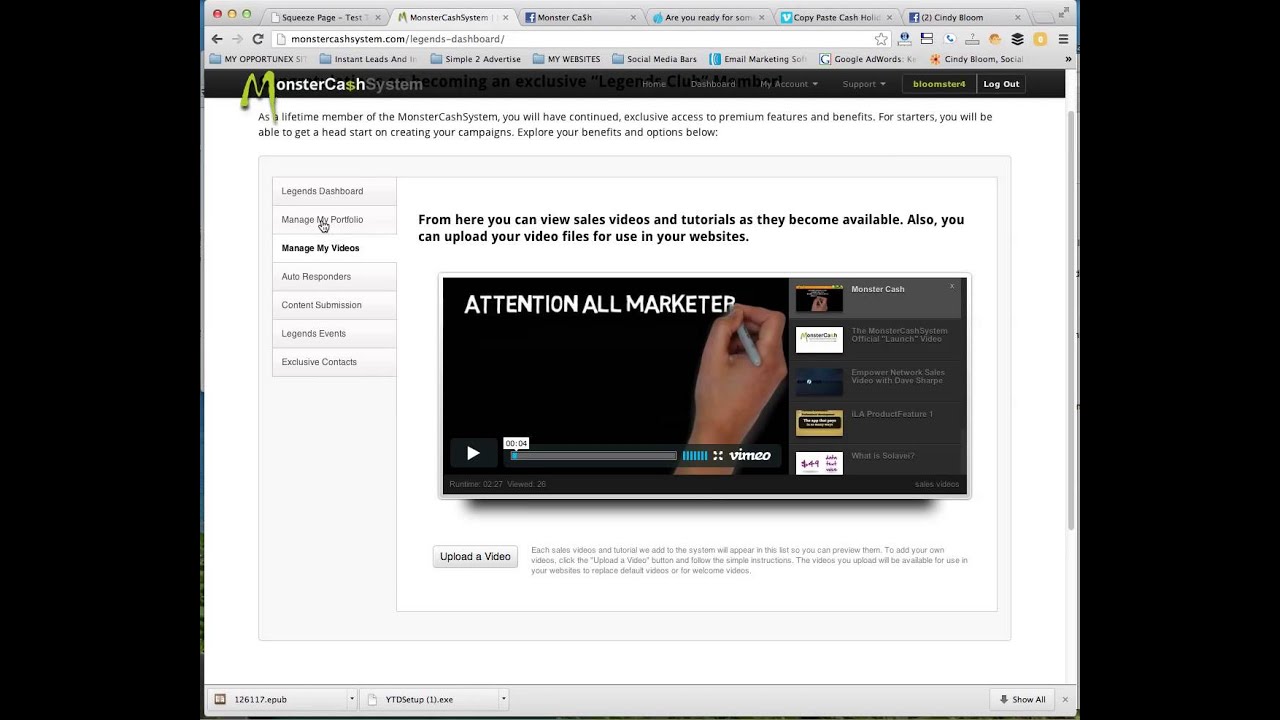Switch to Copy Paste Cash Vimeo tab
This screenshot has height=720, width=1280.
[836, 17]
